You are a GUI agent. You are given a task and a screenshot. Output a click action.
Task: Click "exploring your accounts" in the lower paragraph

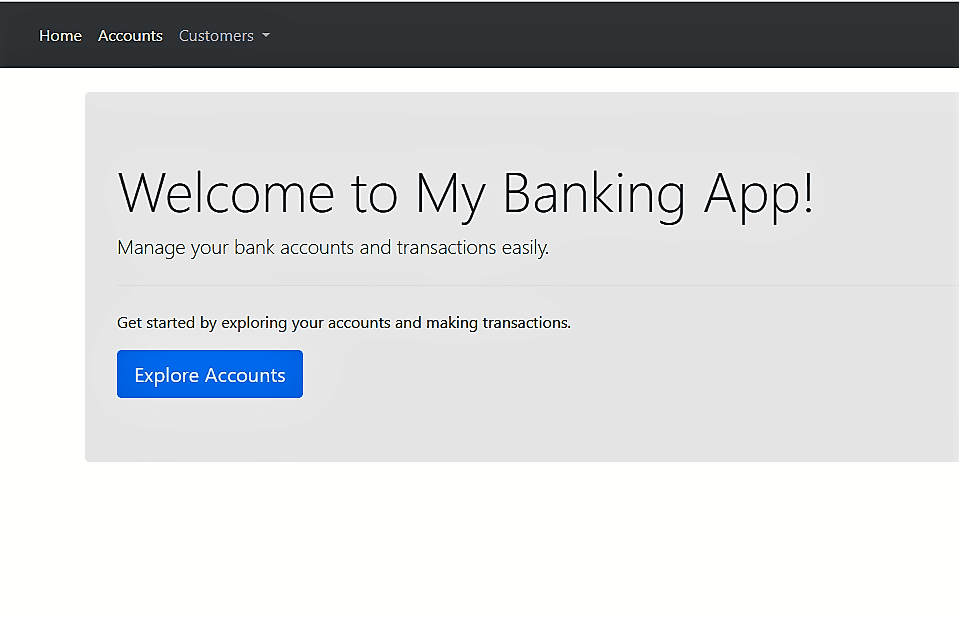[x=306, y=322]
